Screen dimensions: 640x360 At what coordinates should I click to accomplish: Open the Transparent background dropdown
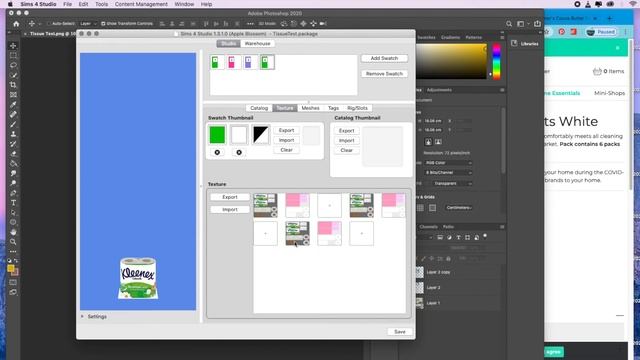452,184
